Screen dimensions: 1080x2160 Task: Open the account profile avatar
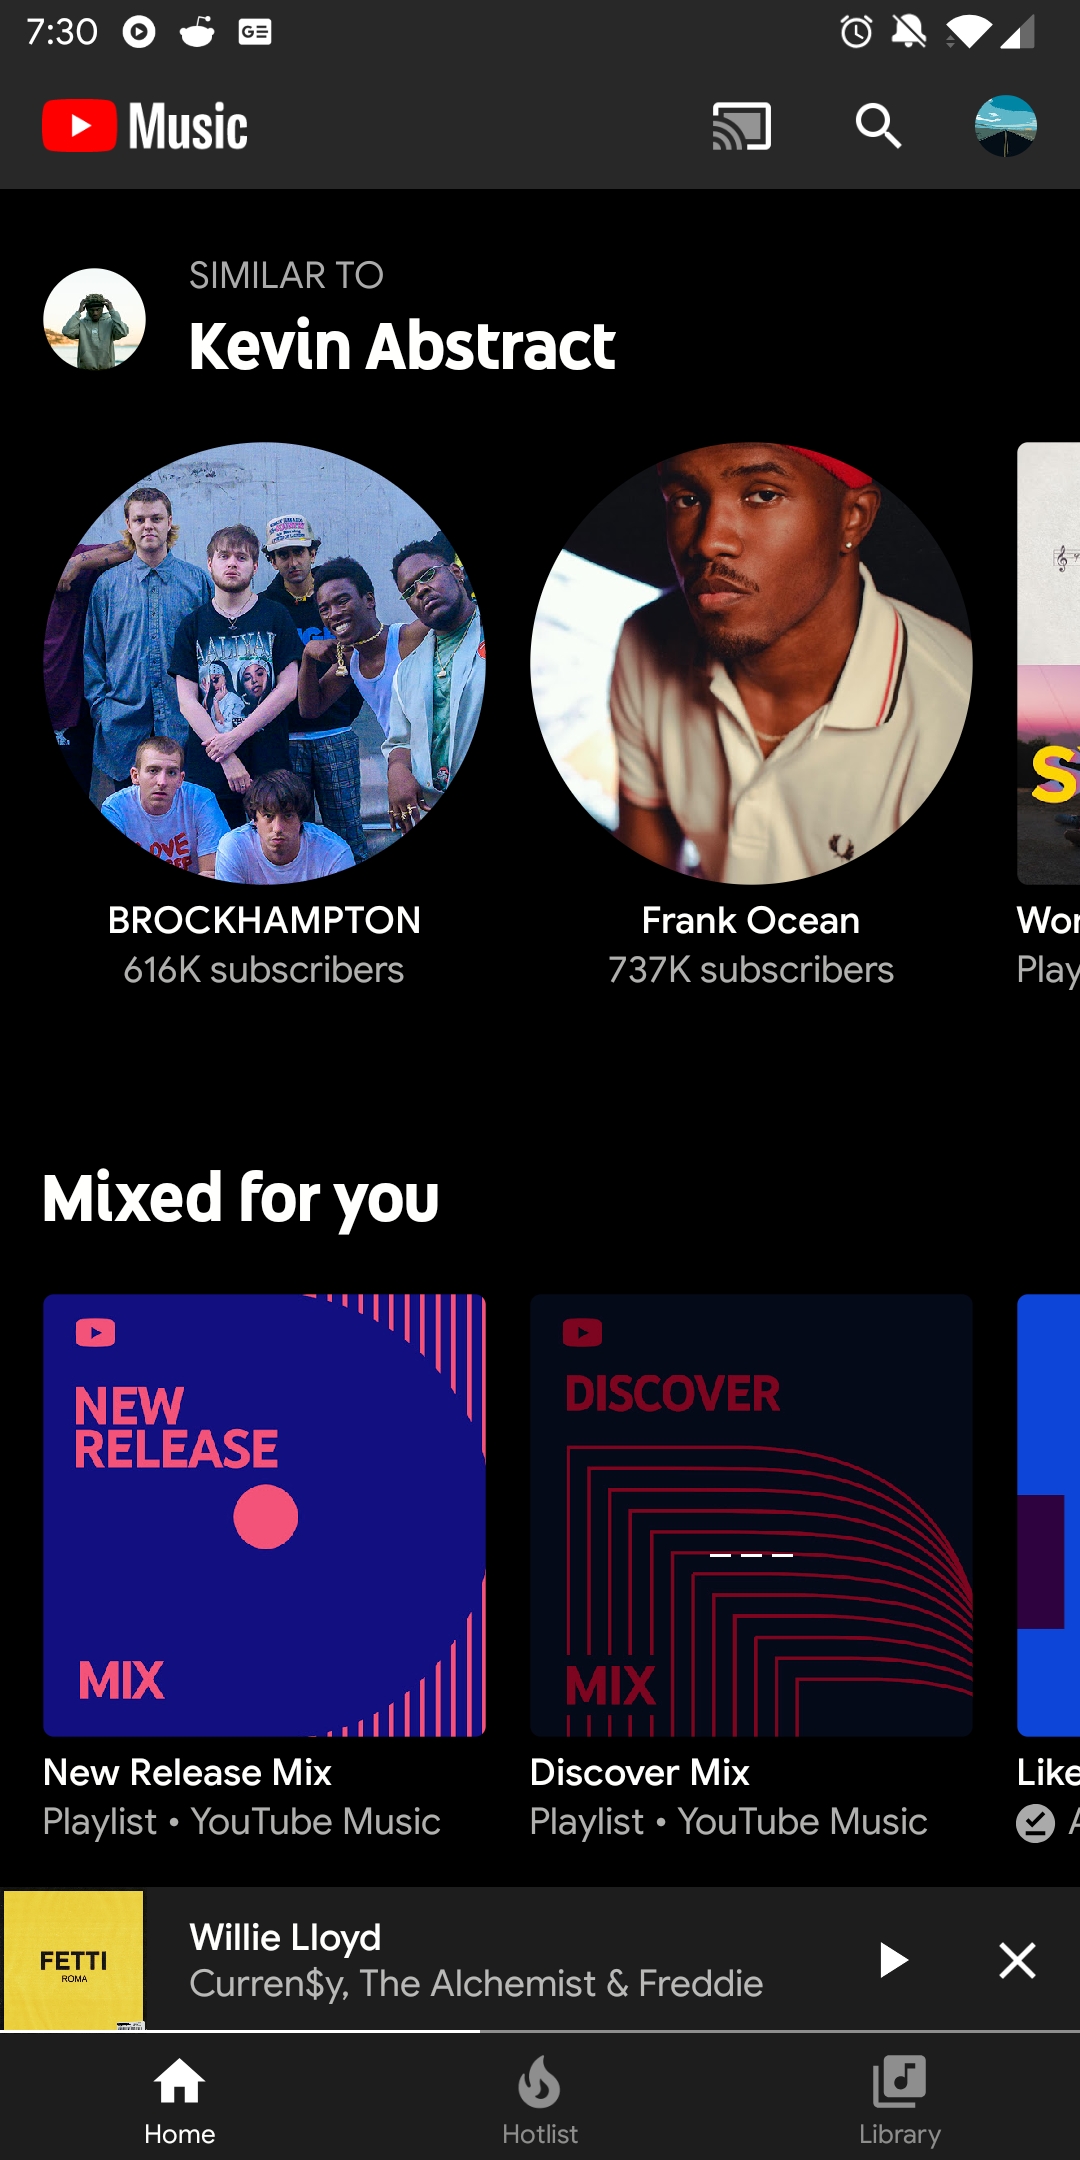pos(1005,126)
